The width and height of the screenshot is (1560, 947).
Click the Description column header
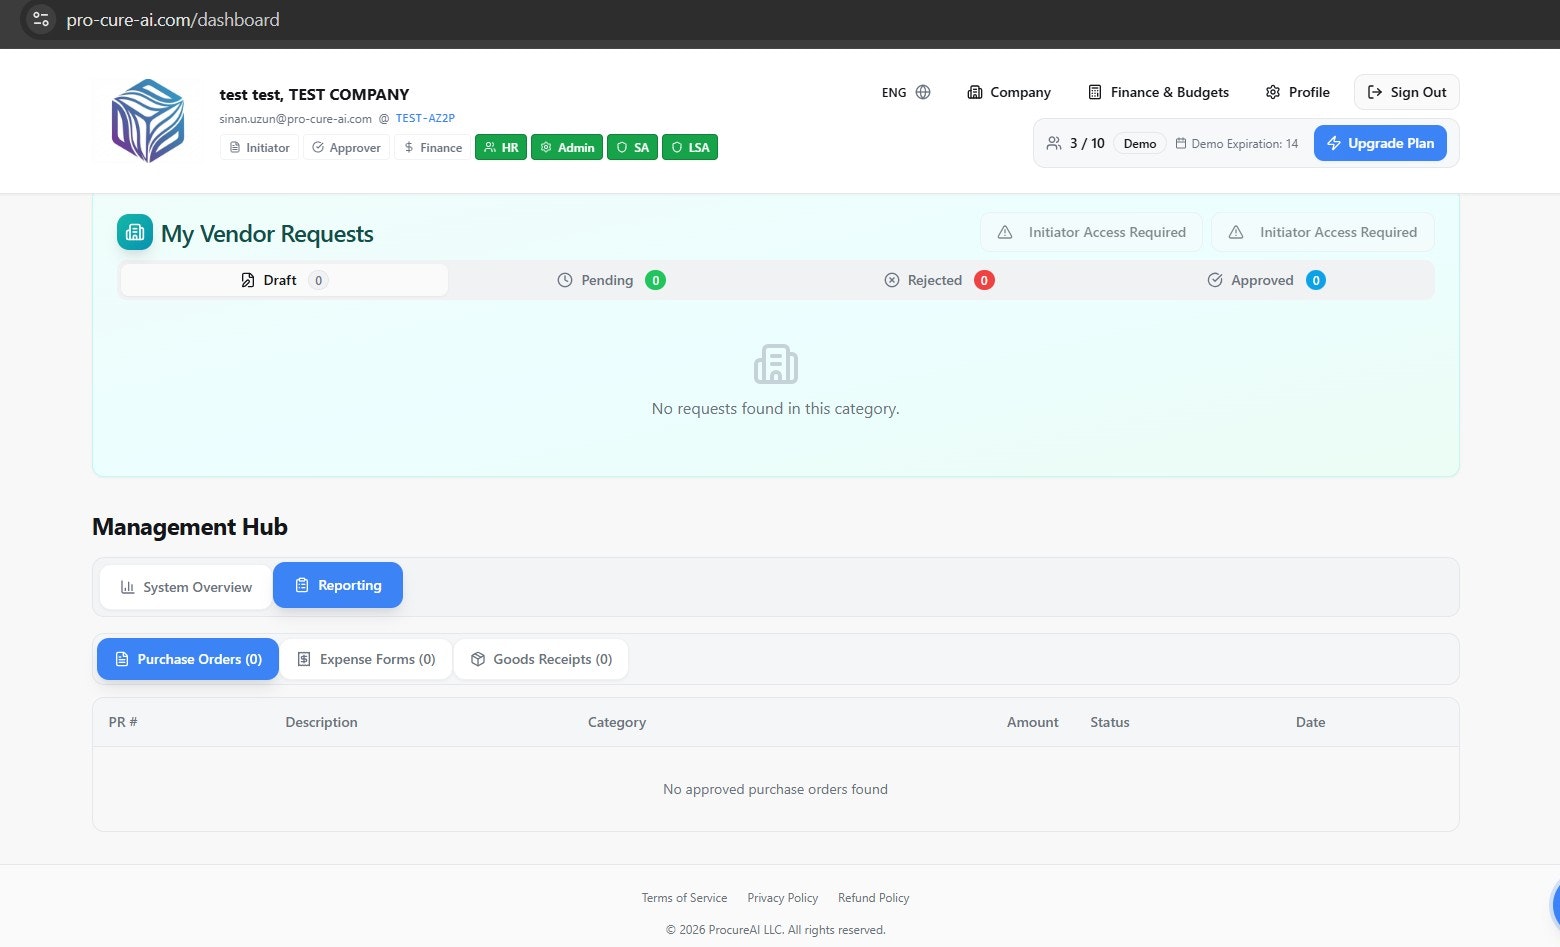tap(321, 722)
